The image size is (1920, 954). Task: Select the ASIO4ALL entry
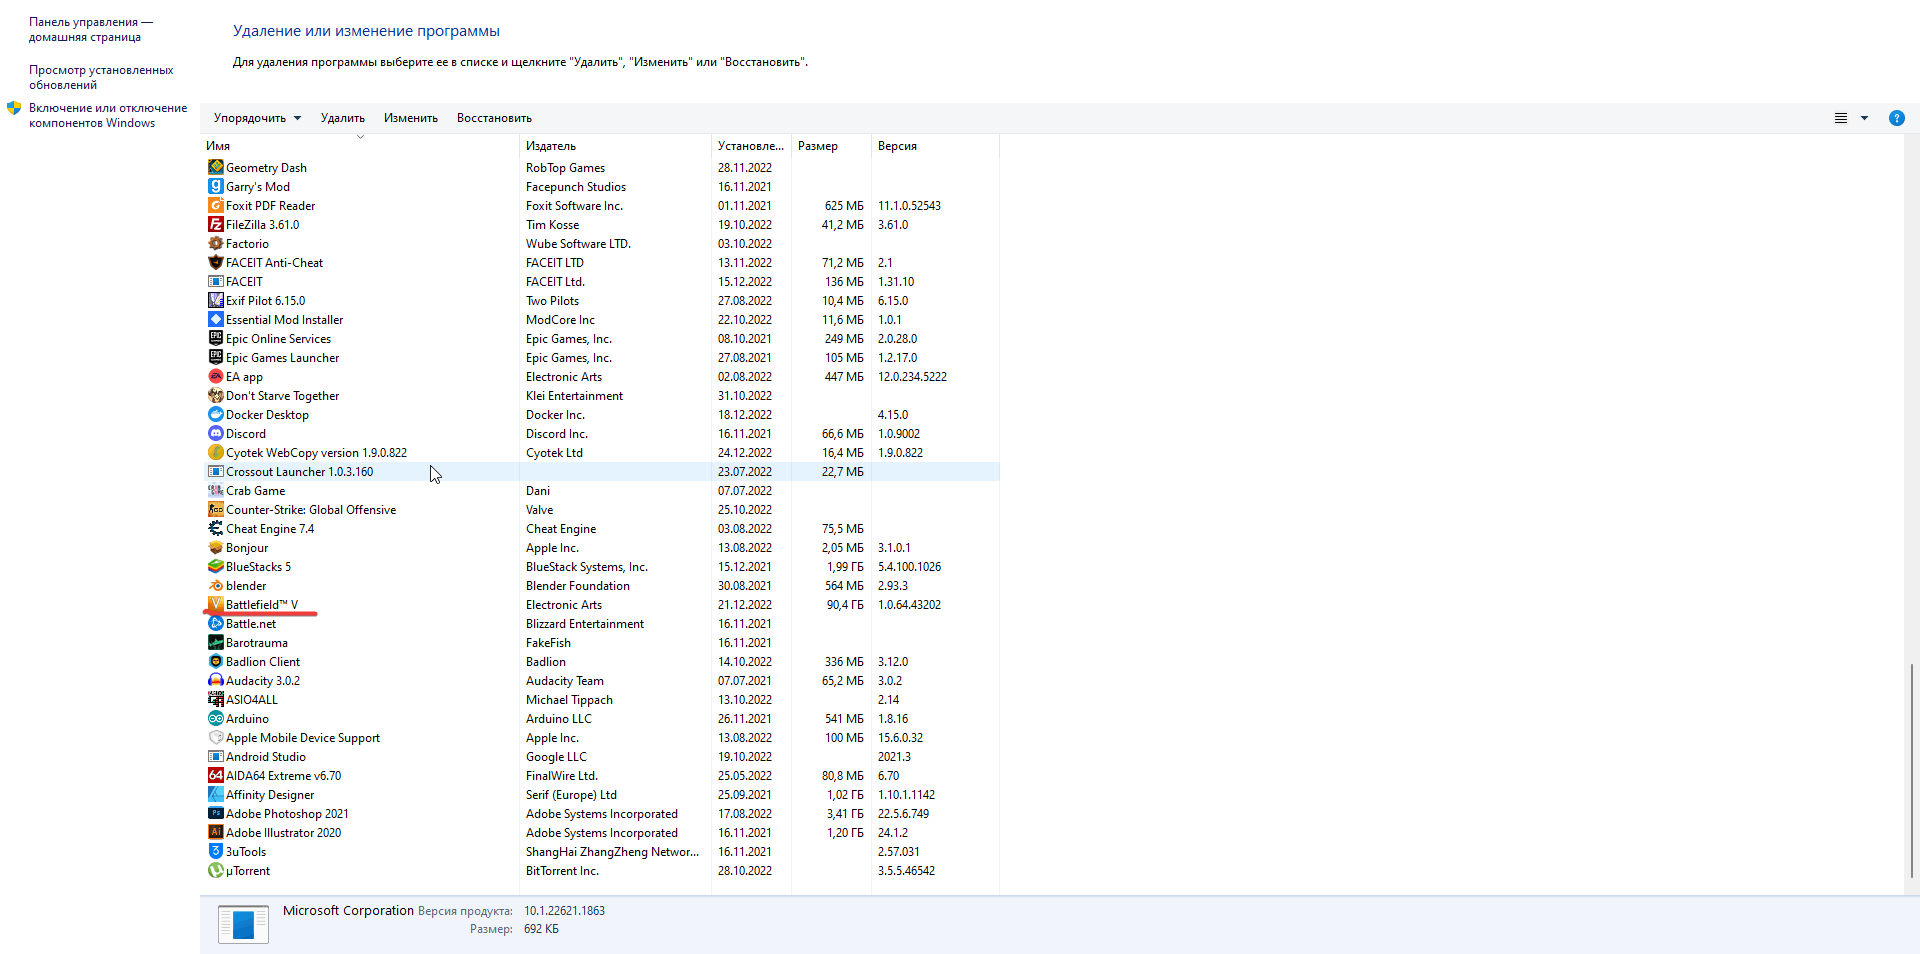252,700
